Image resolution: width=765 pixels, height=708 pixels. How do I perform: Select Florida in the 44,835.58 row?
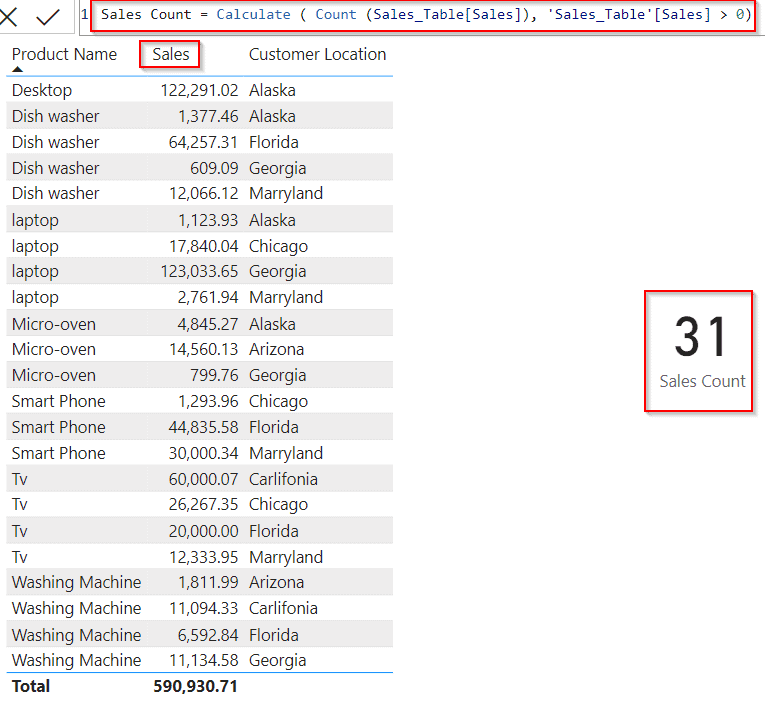[274, 427]
